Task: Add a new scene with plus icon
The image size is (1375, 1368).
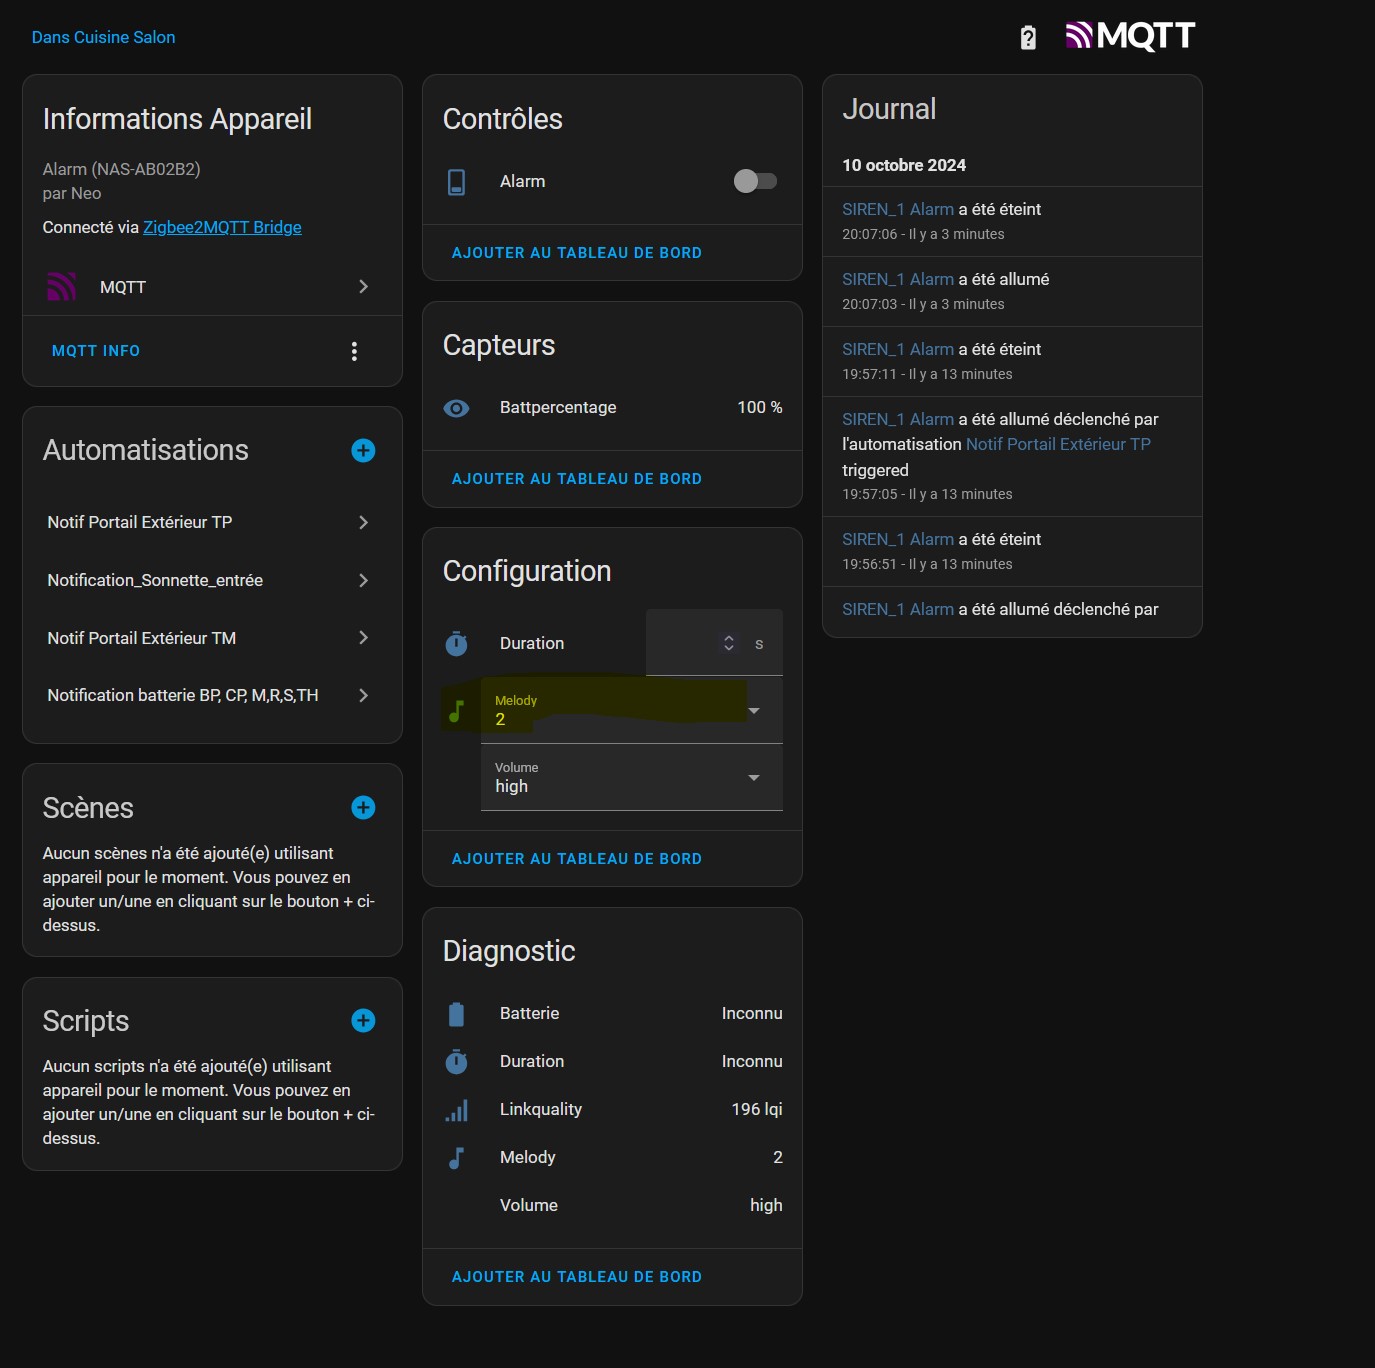Action: 363,808
